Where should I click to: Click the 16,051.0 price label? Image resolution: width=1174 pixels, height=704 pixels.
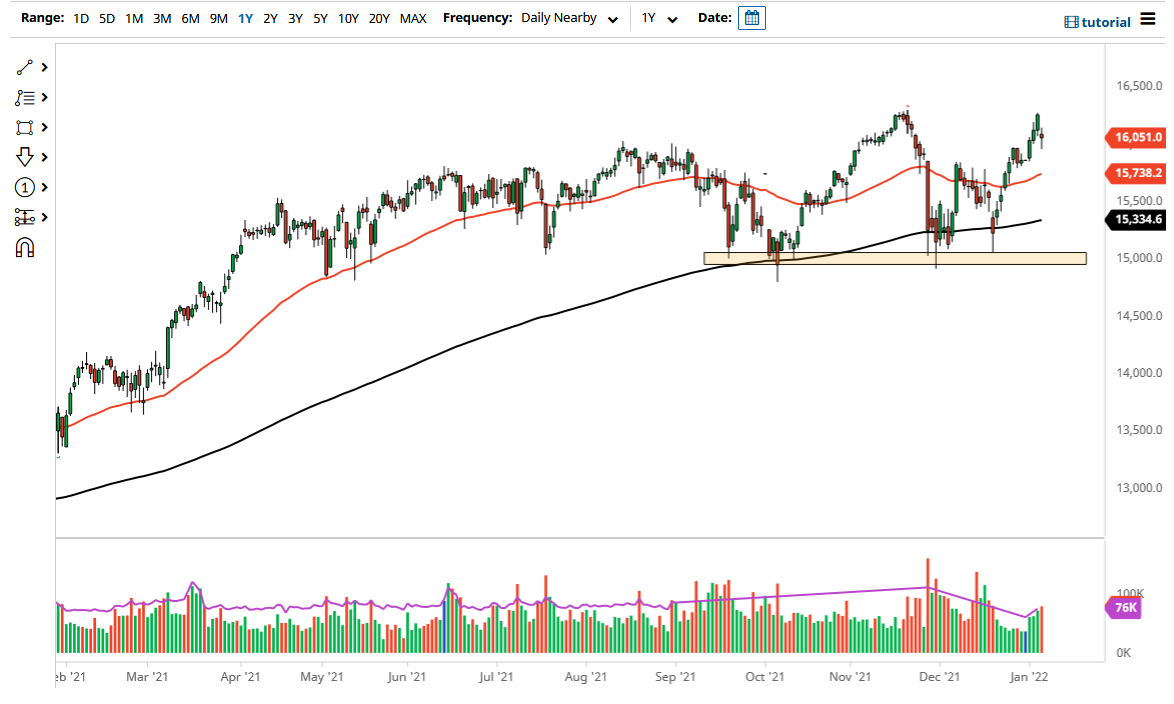click(x=1135, y=137)
